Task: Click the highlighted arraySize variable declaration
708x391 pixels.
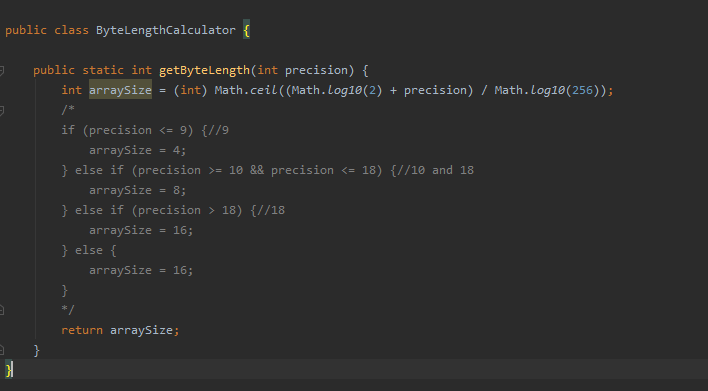Action: pos(120,90)
